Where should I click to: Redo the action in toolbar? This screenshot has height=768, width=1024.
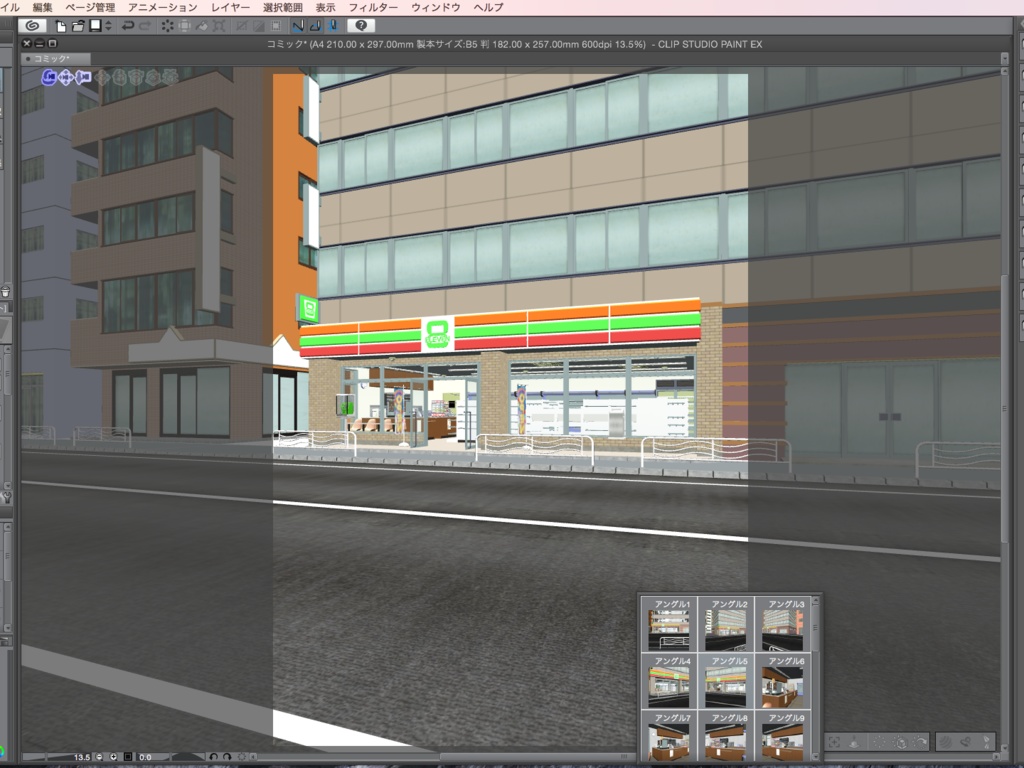click(x=145, y=26)
